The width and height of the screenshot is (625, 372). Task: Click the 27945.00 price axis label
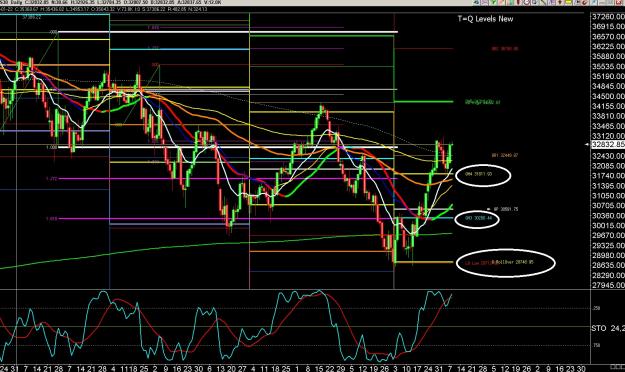[x=608, y=285]
